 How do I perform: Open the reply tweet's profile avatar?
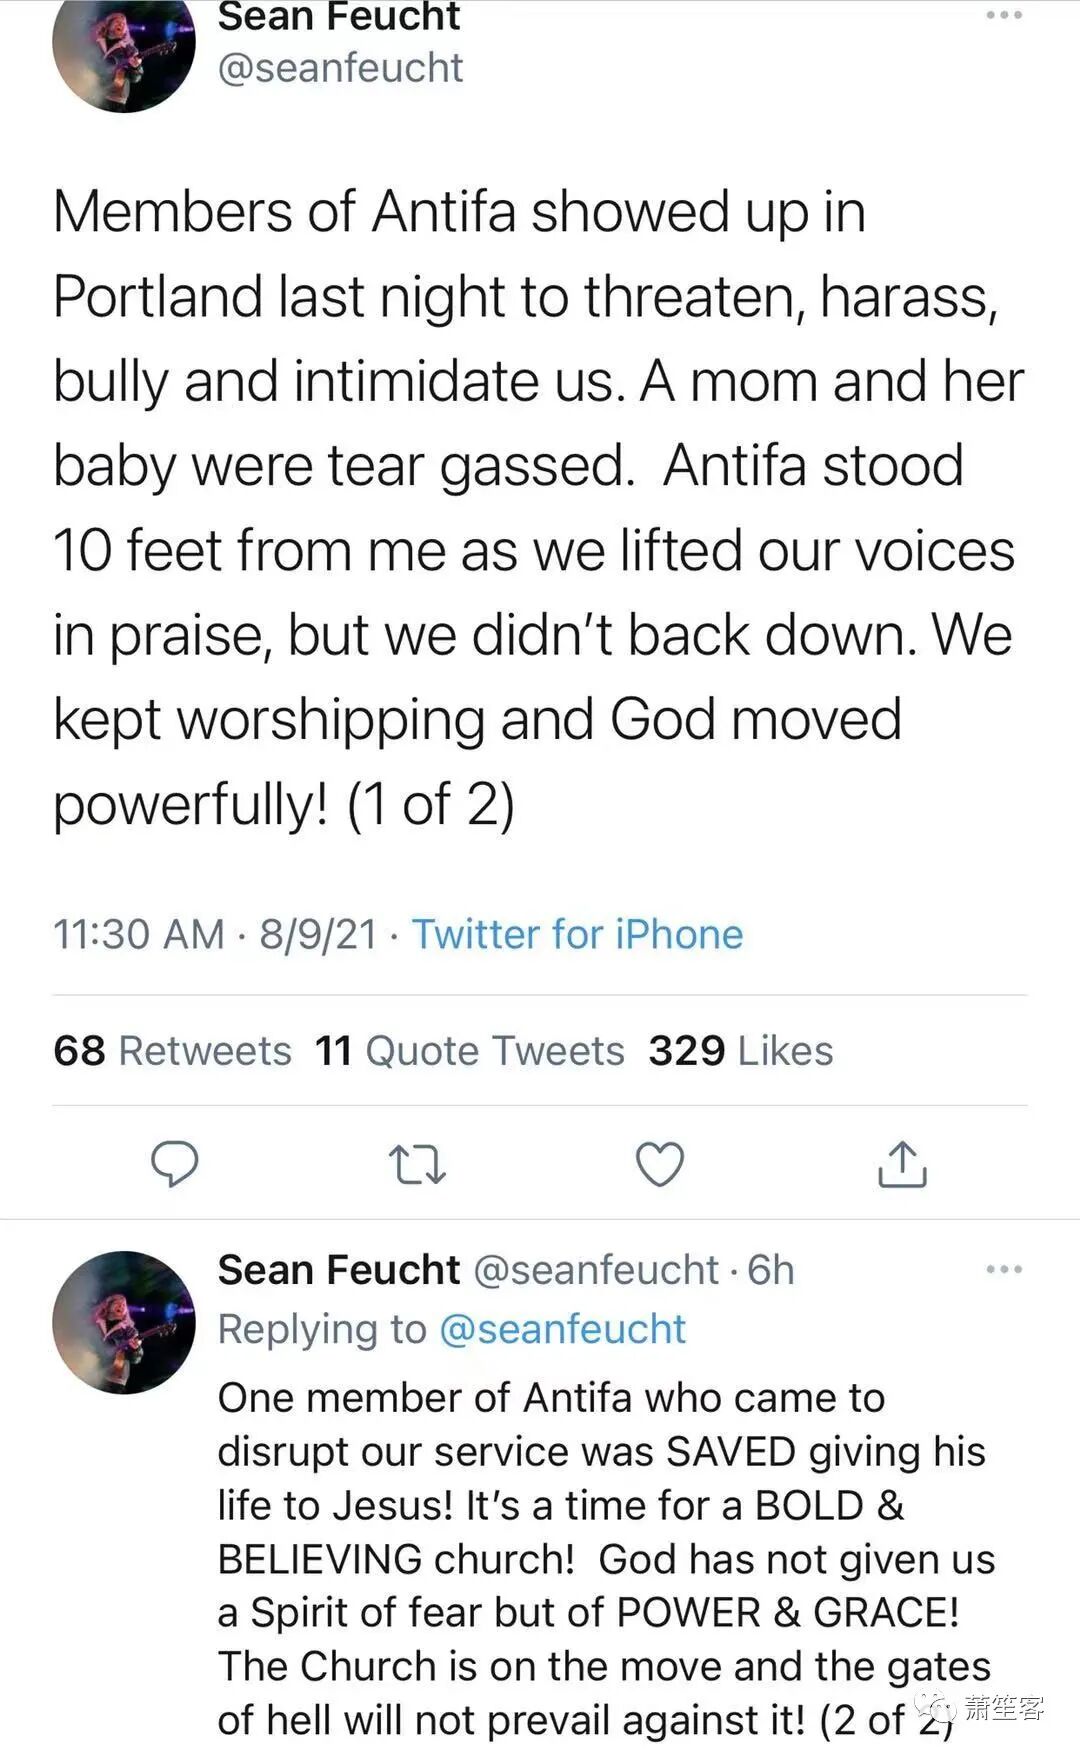tap(124, 1322)
